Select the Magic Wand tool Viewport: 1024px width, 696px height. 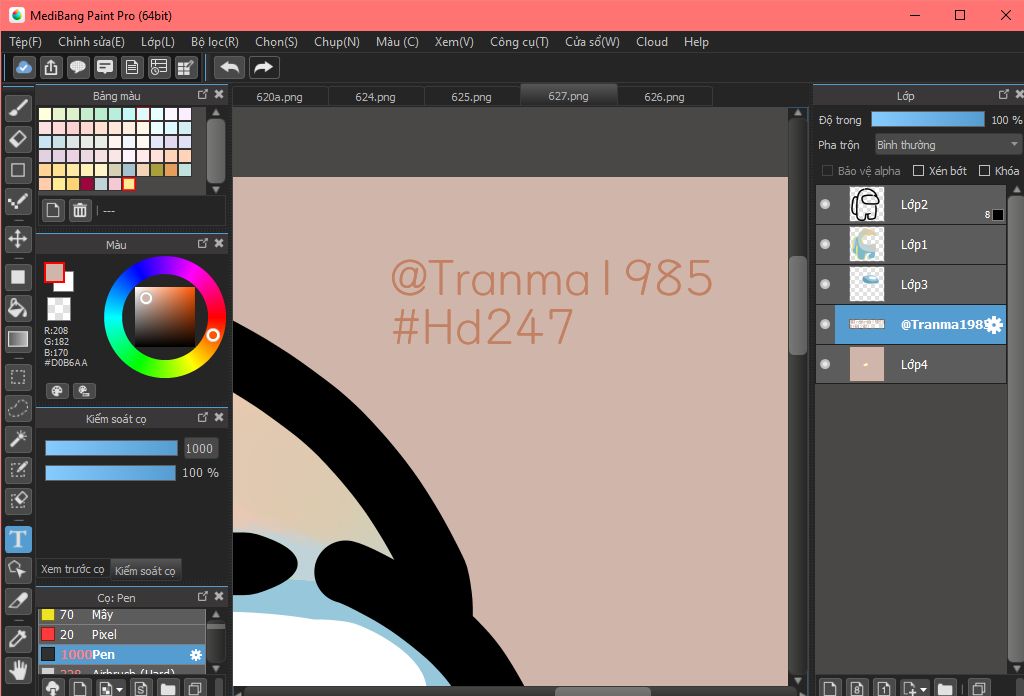[18, 439]
